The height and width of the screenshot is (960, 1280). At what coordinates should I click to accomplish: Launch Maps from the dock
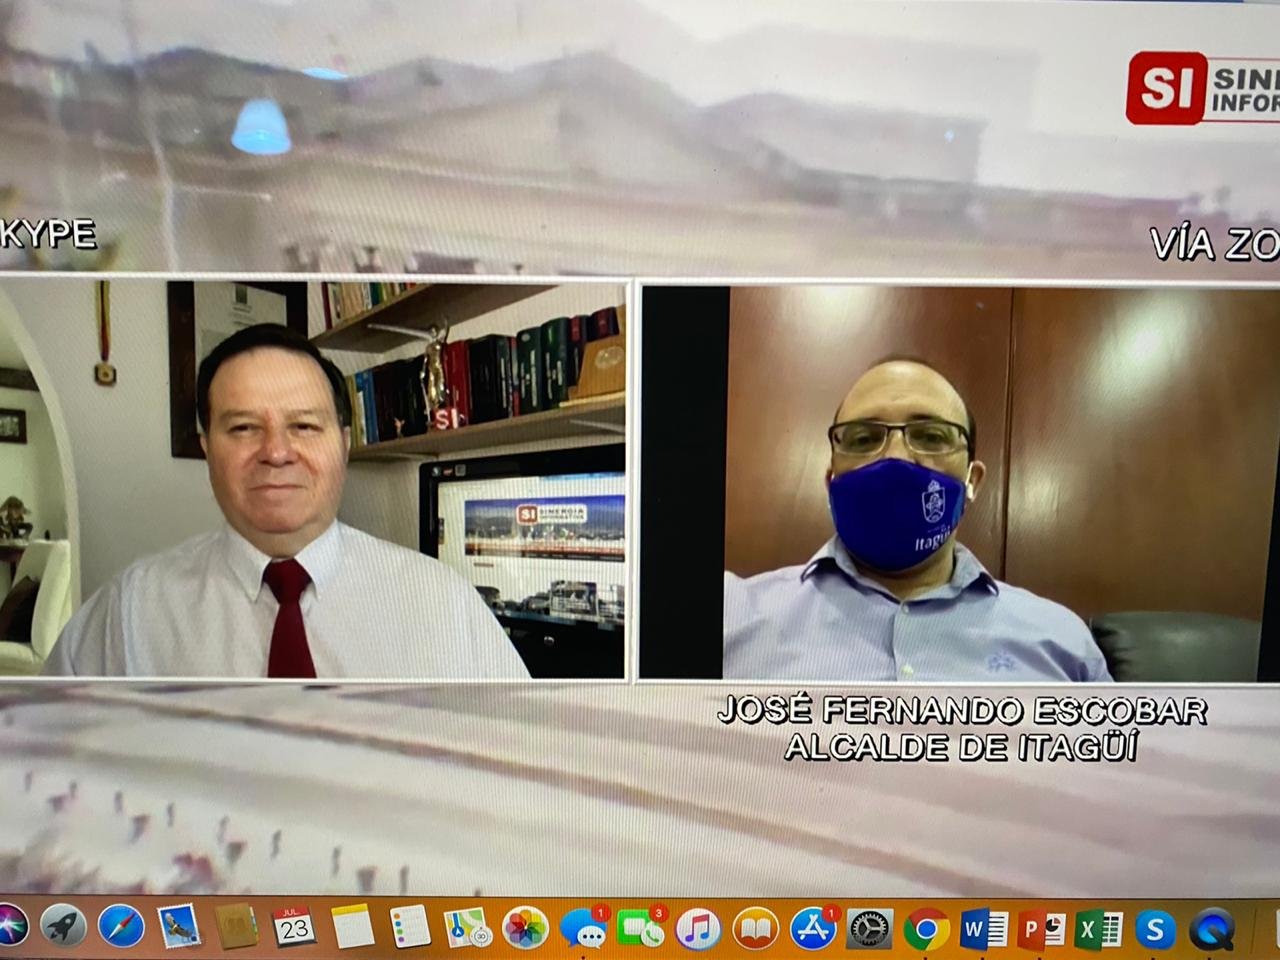[x=467, y=928]
